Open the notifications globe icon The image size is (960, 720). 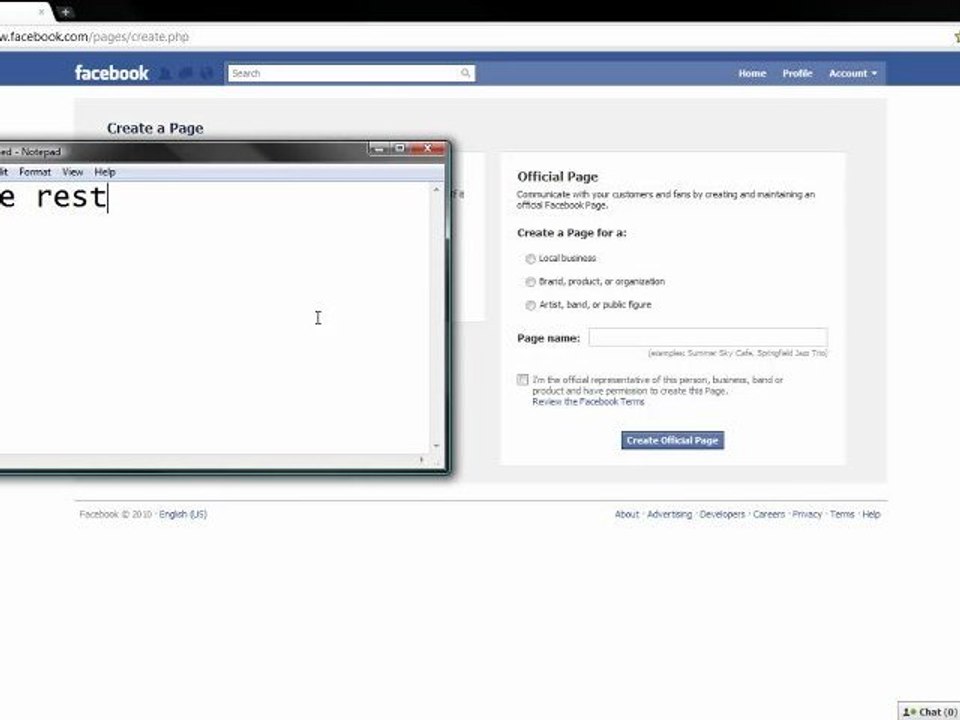tap(206, 73)
